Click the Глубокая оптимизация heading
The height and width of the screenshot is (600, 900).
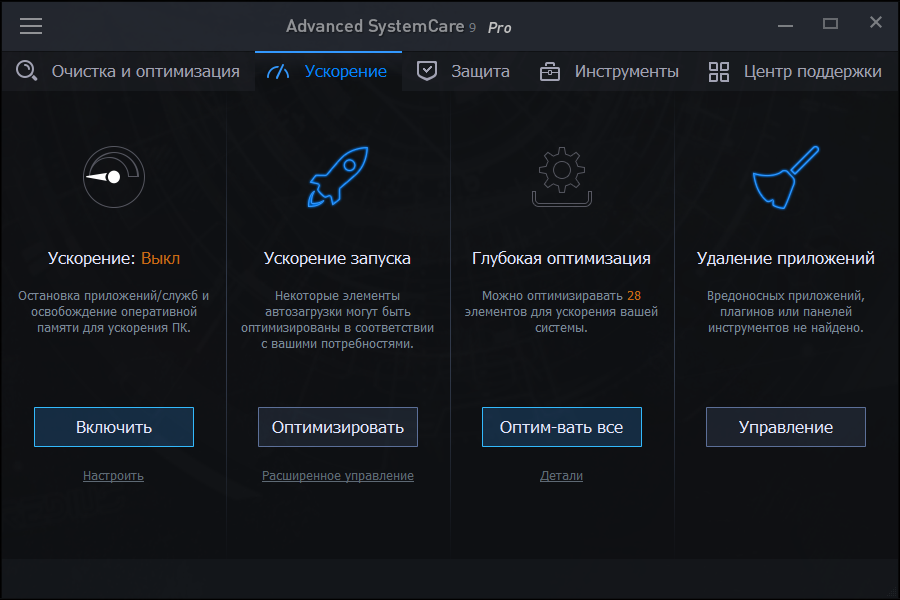561,258
